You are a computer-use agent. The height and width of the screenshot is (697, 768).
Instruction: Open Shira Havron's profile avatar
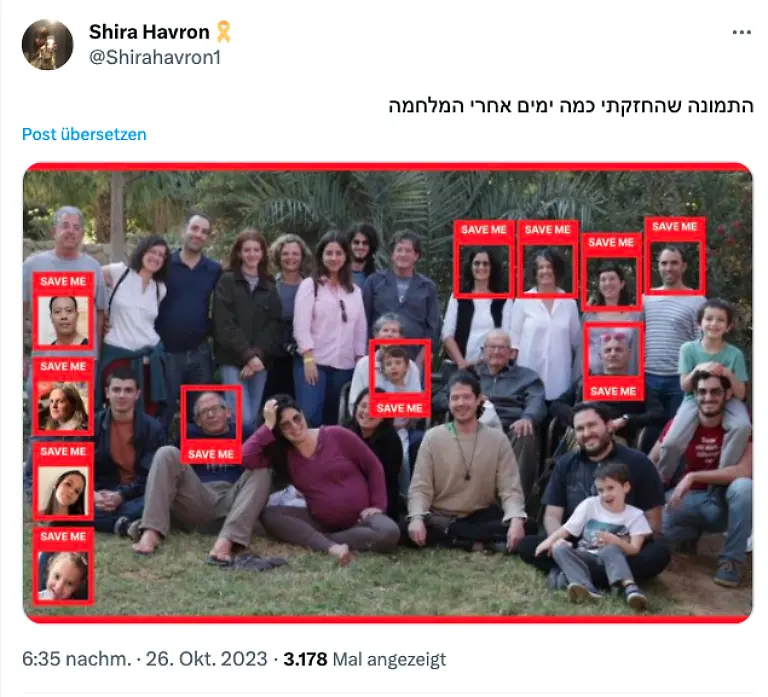(48, 45)
